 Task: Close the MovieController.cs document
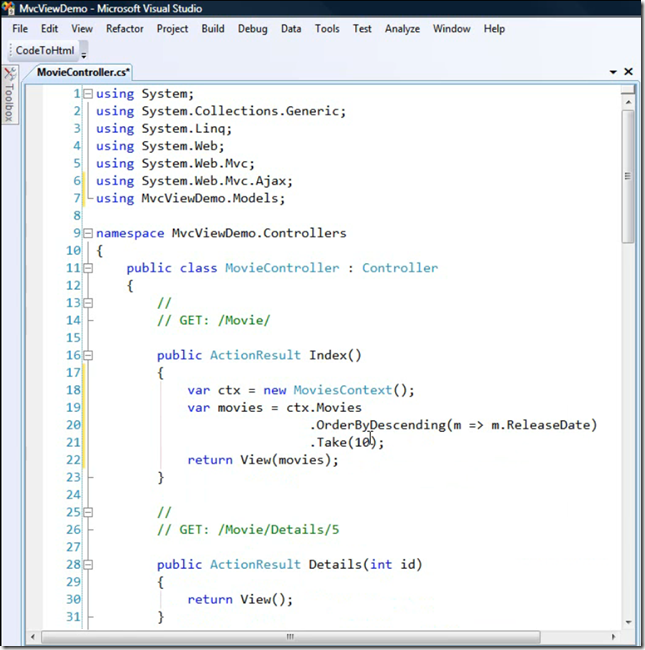[x=628, y=72]
